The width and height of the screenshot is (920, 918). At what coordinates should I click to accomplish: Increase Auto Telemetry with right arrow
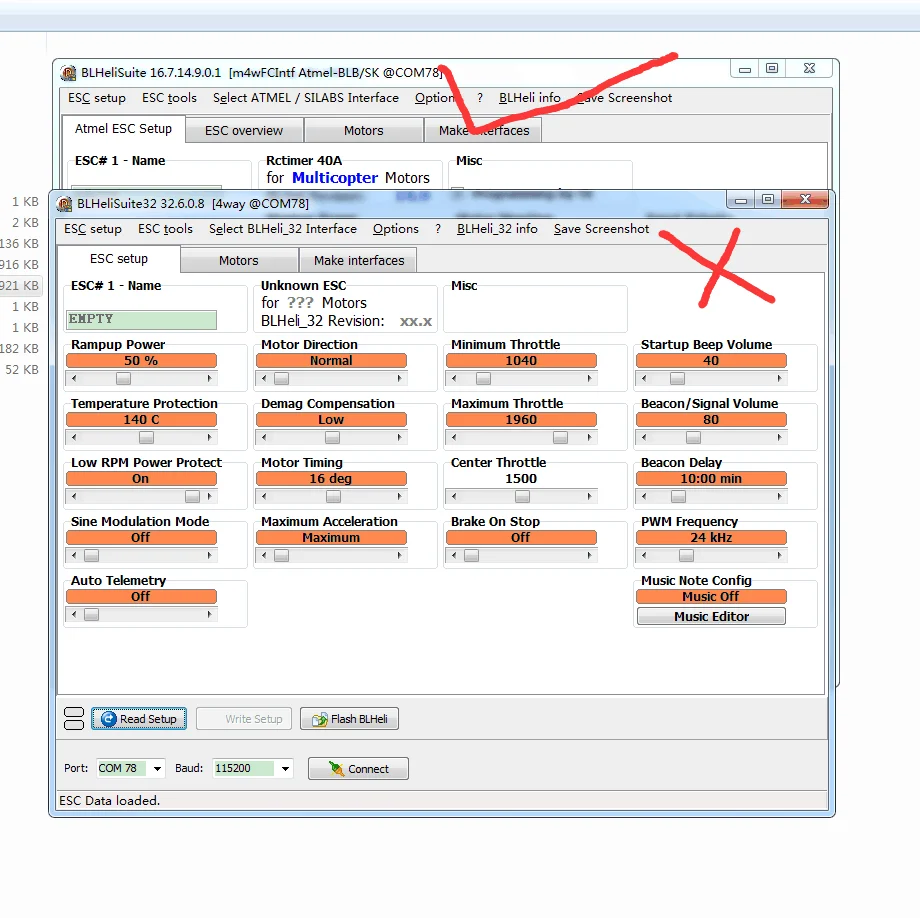(209, 614)
